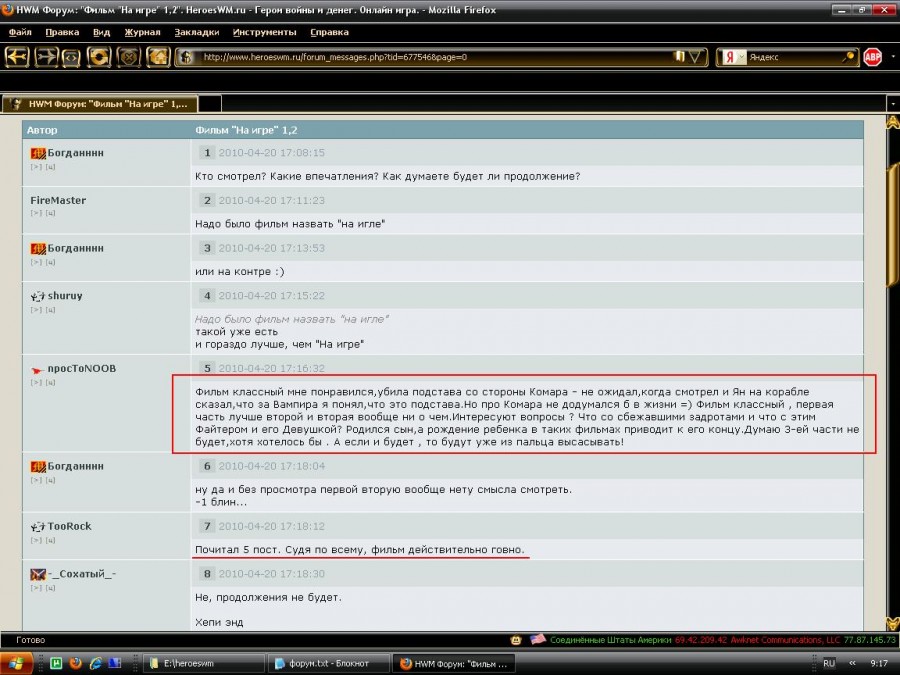Image resolution: width=900 pixels, height=675 pixels.
Task: Open the Правка menu
Action: (x=62, y=32)
